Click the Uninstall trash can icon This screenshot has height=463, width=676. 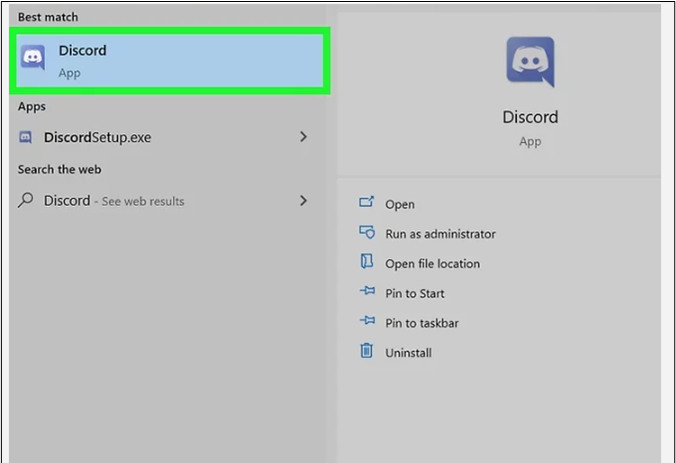(x=366, y=350)
